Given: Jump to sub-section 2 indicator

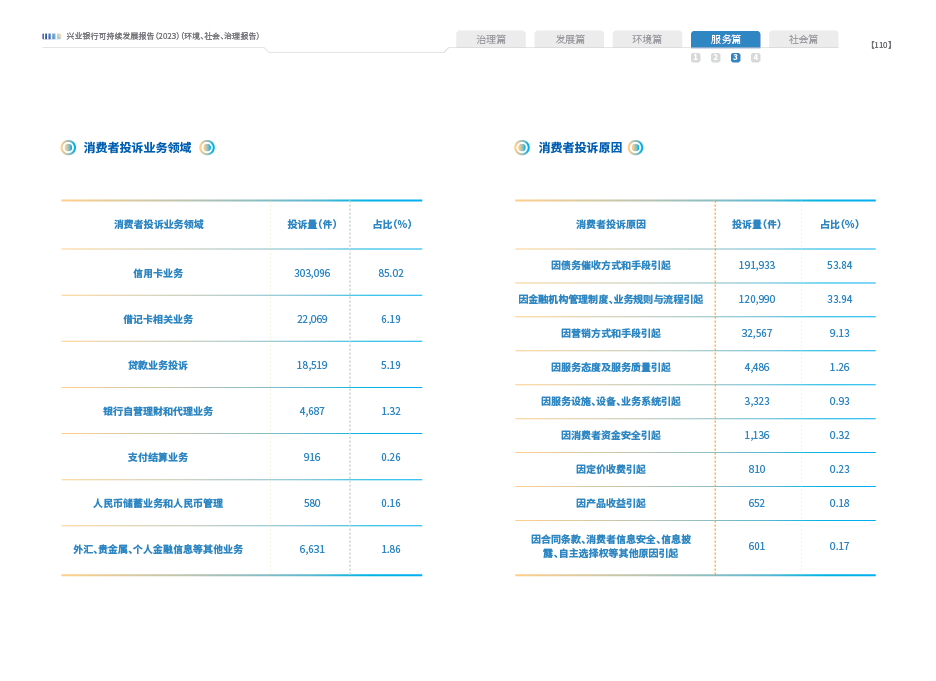Looking at the screenshot, I should click(715, 58).
